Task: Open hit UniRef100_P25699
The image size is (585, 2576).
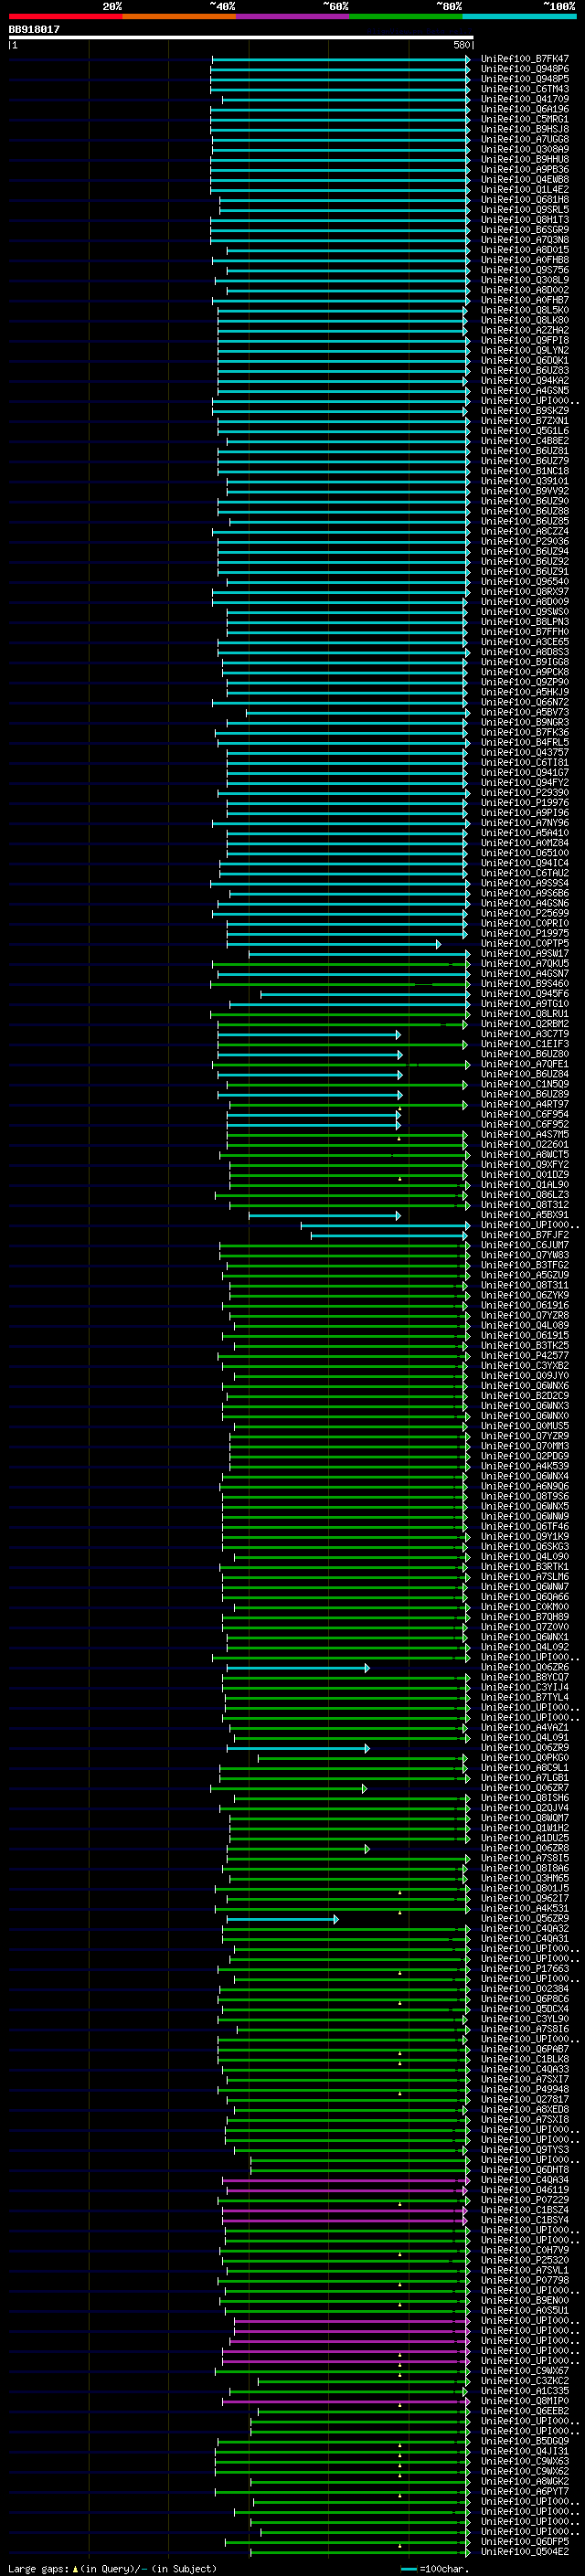Action: pos(524,913)
